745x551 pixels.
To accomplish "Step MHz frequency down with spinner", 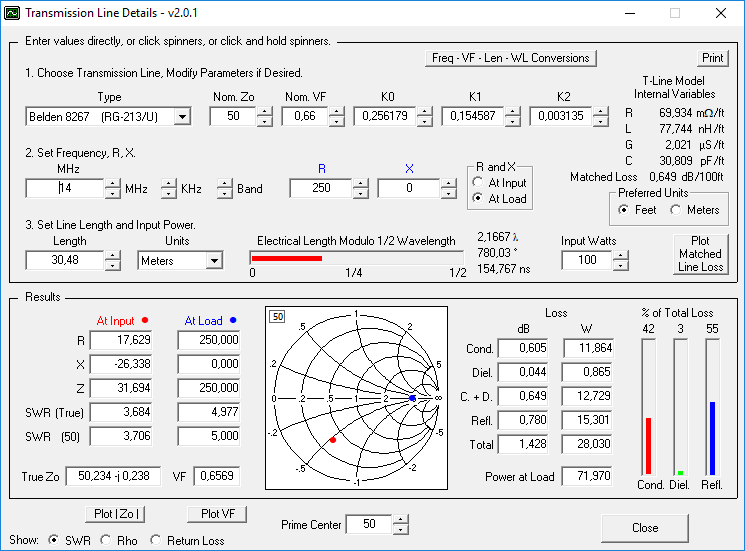I will (x=113, y=193).
